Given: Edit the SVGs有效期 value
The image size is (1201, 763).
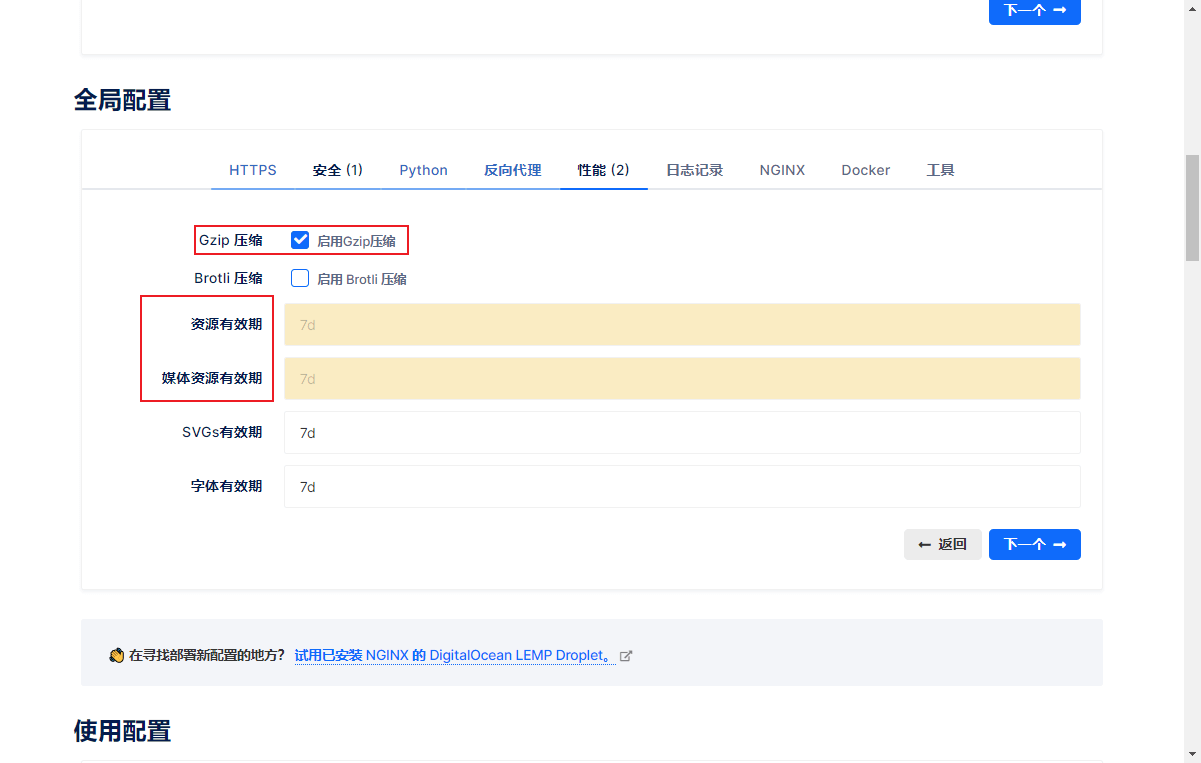Looking at the screenshot, I should tap(682, 432).
